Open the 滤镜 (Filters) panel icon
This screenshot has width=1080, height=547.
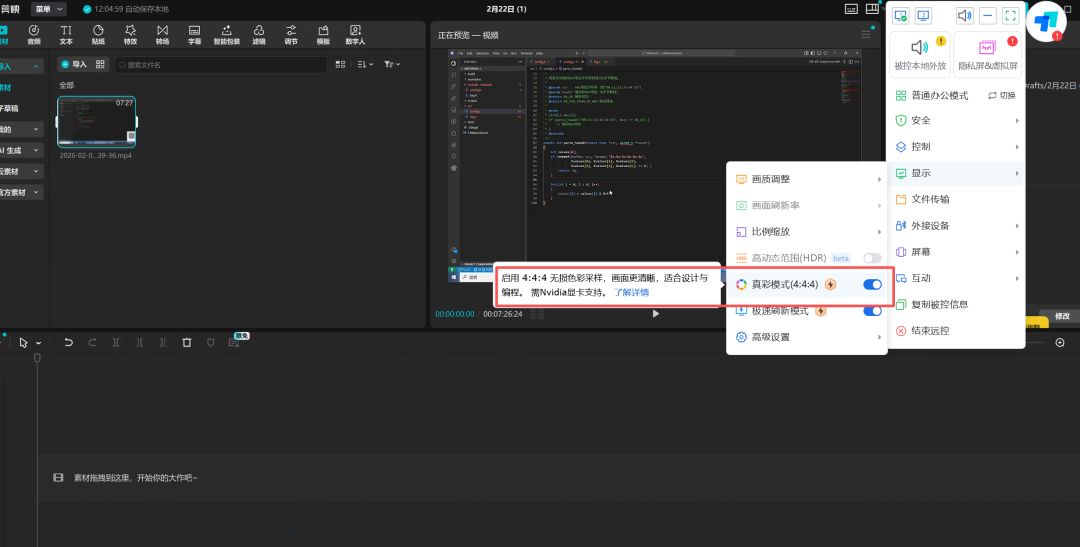[x=259, y=35]
